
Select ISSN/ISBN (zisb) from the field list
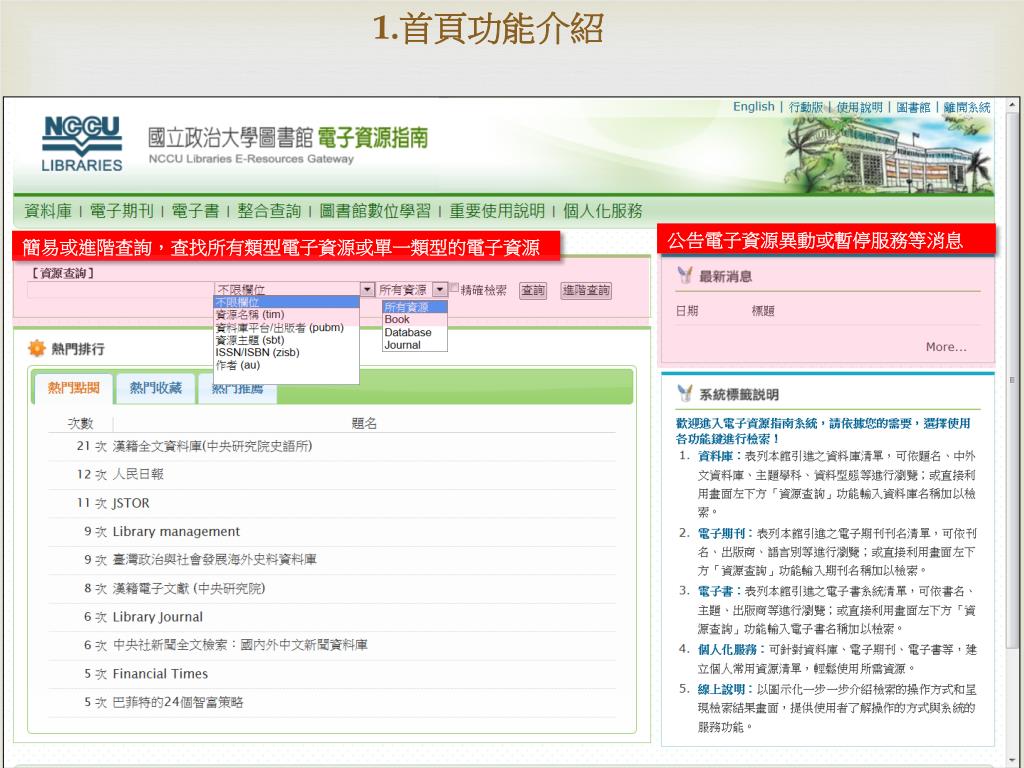coord(257,352)
